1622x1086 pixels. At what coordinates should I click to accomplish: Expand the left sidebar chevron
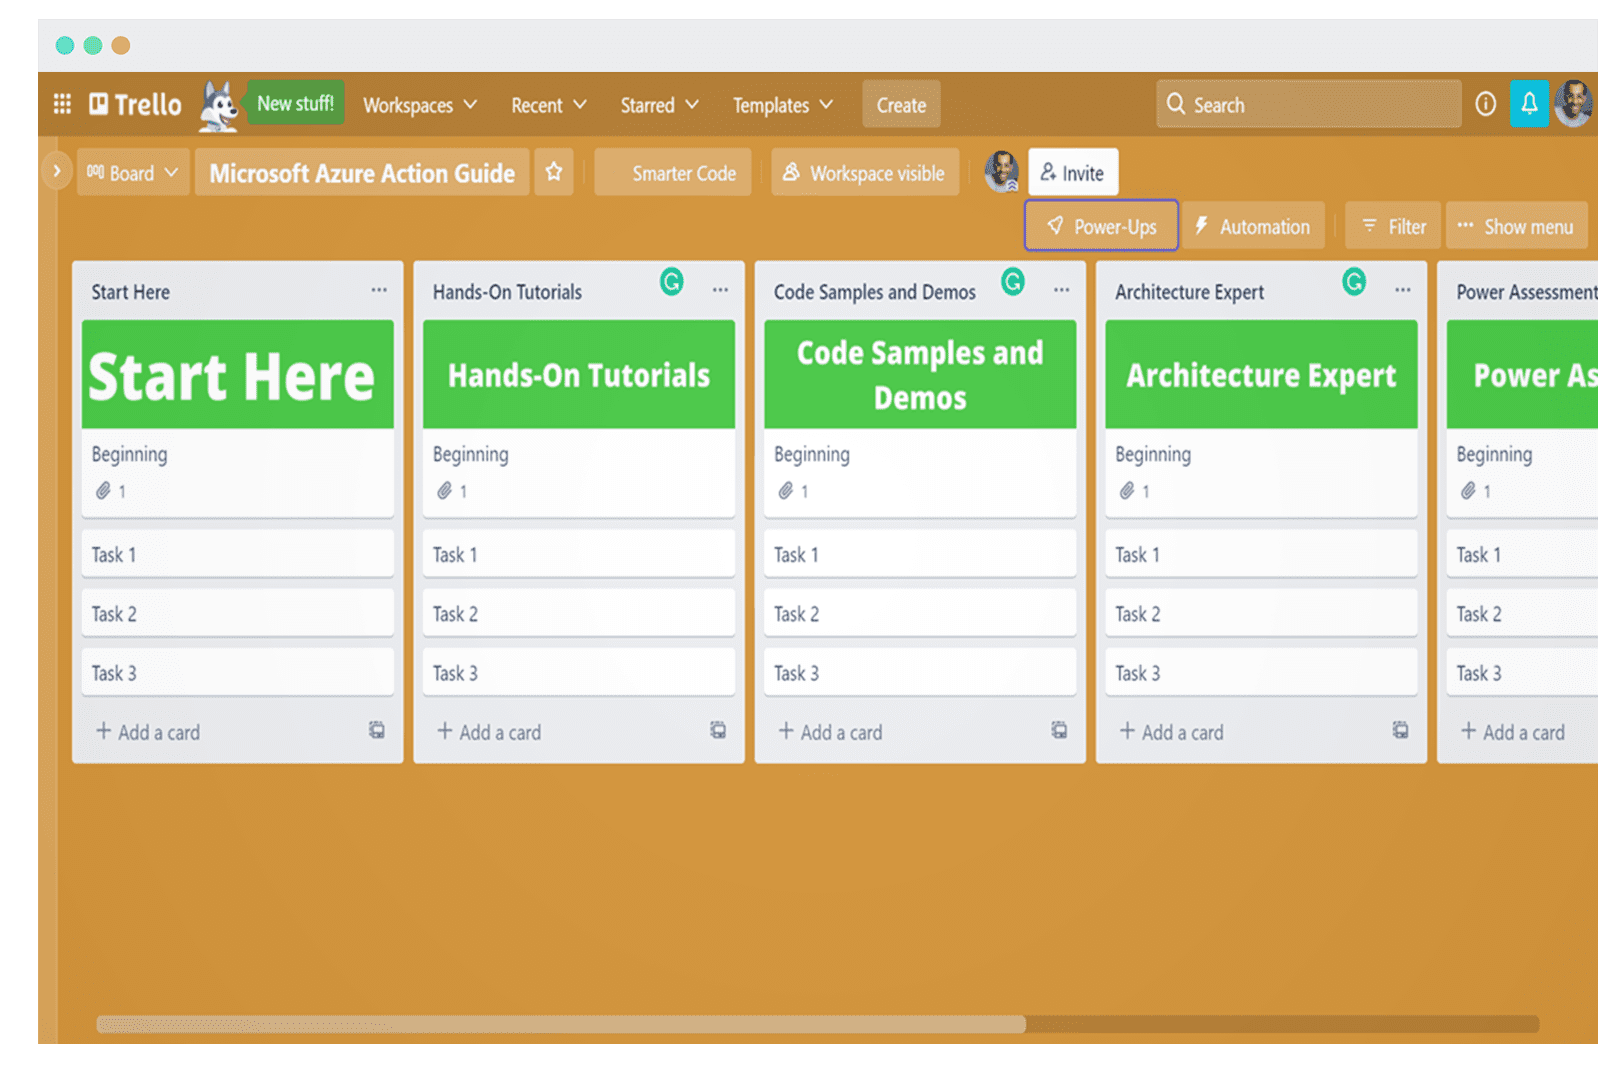[x=57, y=171]
